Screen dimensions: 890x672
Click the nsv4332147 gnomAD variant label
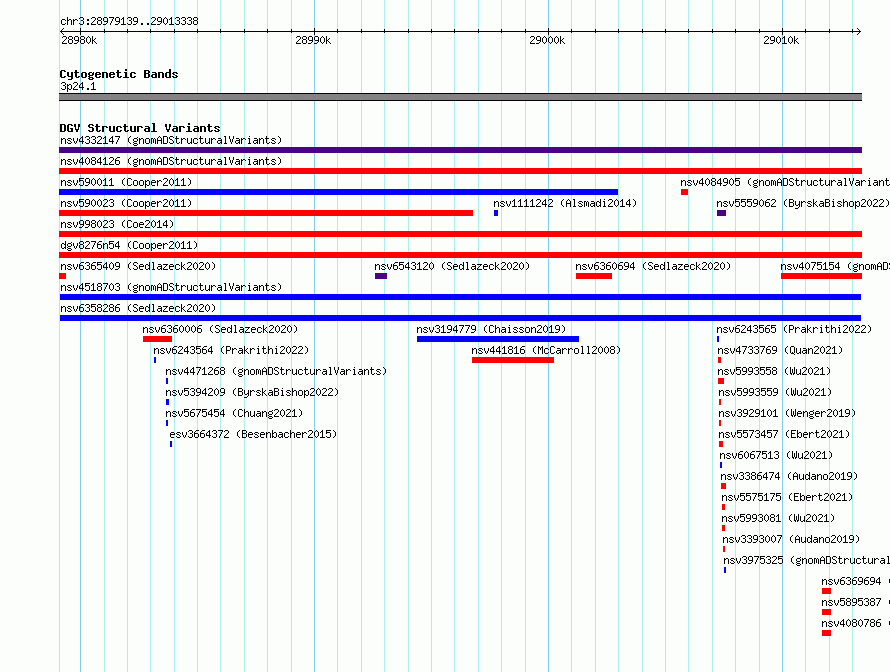tap(171, 140)
